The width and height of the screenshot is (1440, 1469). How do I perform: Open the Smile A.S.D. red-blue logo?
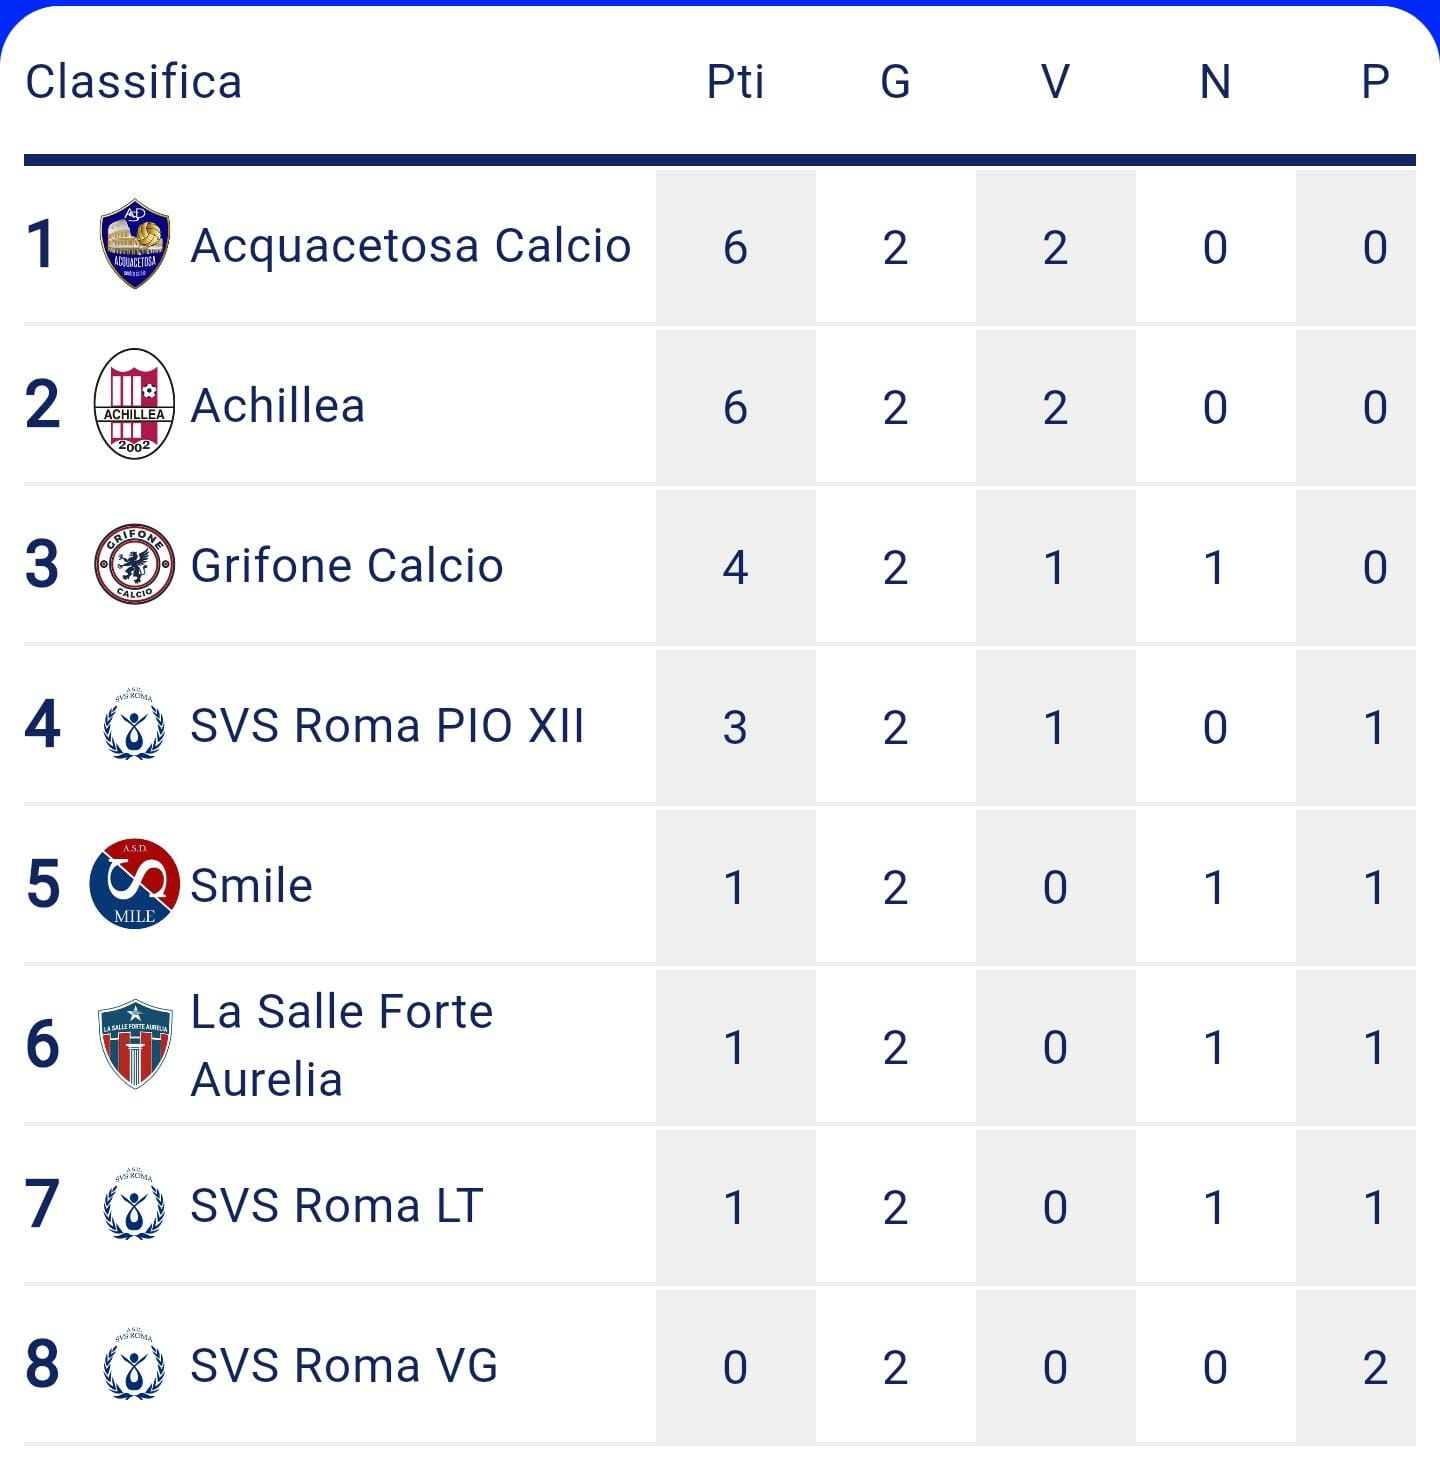[x=135, y=884]
